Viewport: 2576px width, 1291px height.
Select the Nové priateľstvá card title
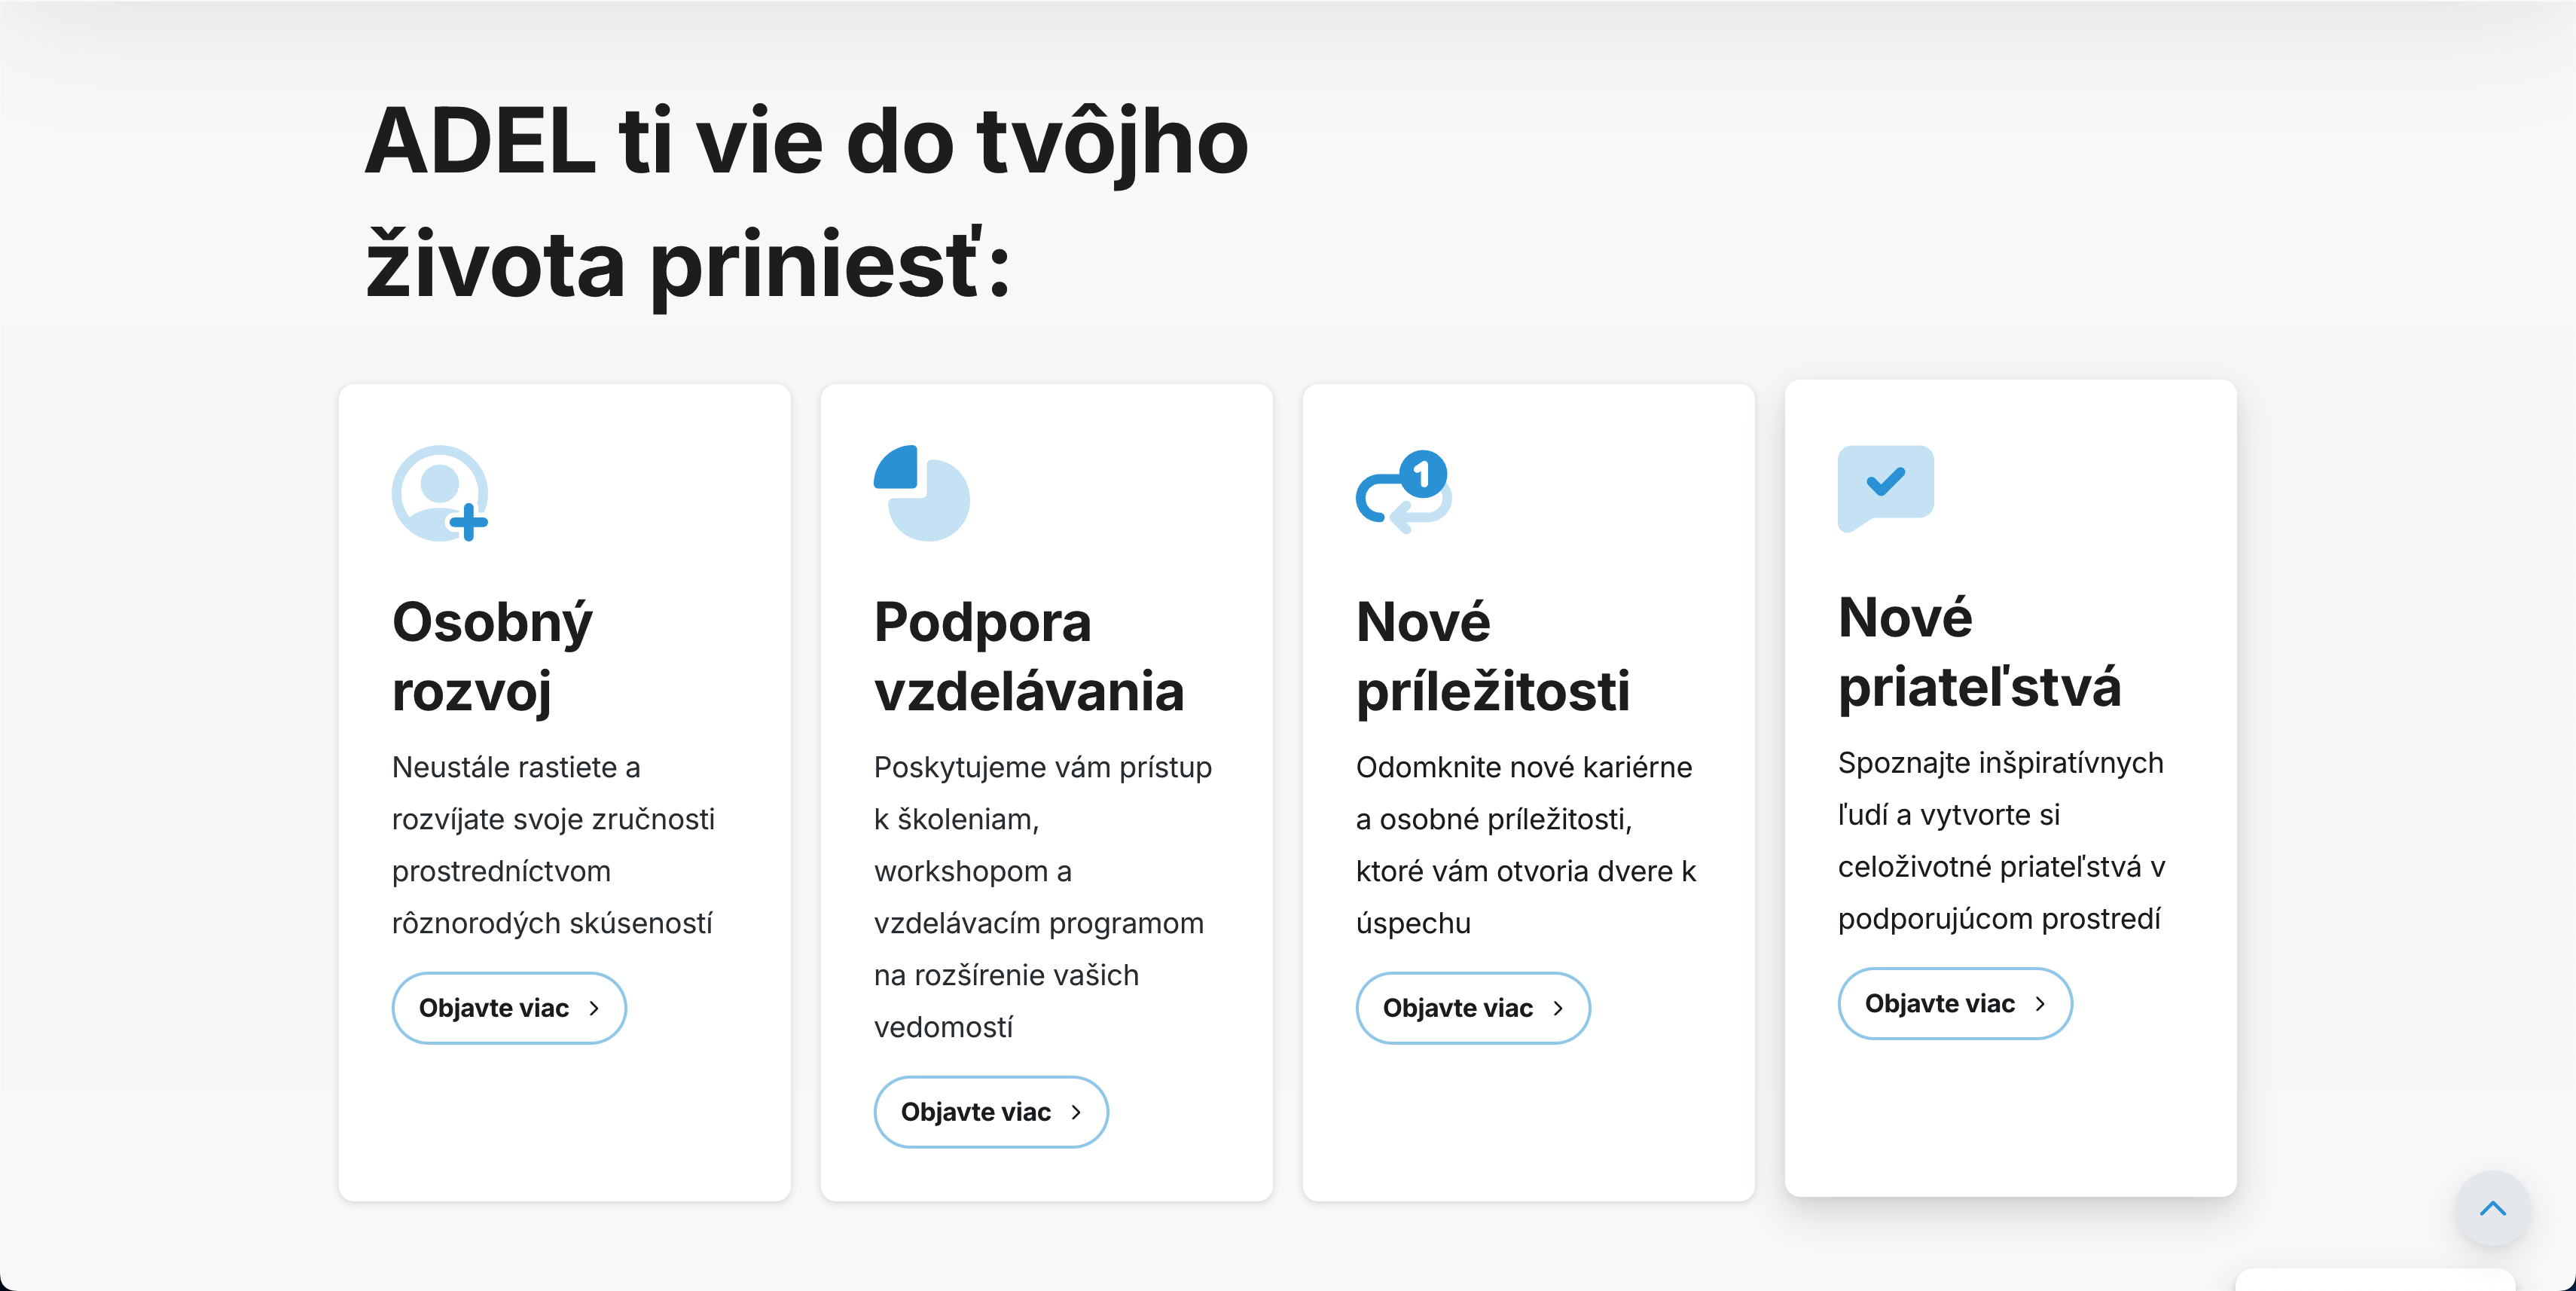(1979, 652)
